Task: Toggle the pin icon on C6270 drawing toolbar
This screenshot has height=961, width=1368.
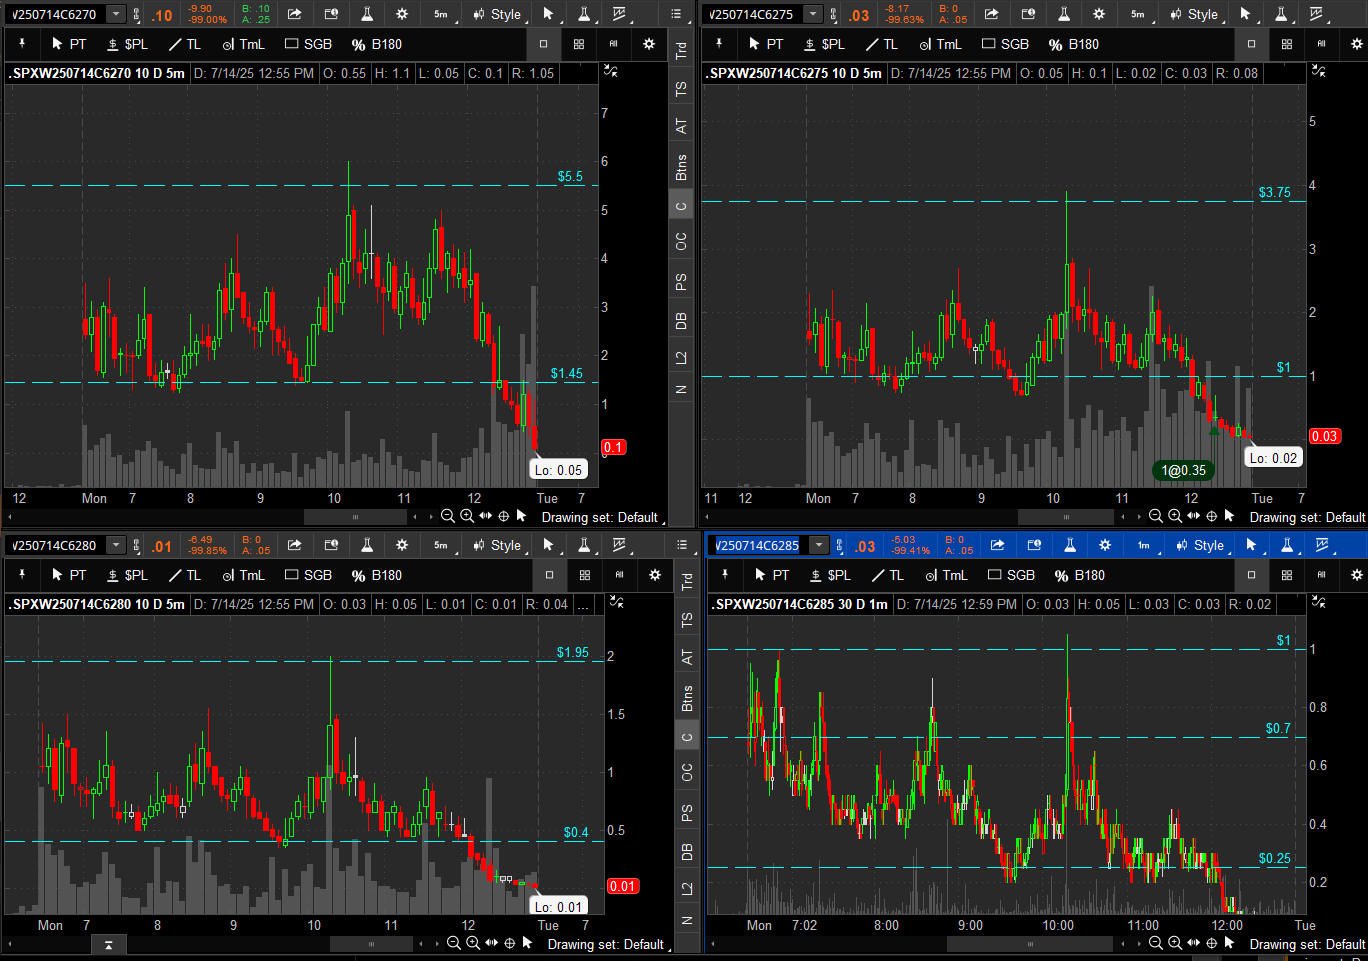Action: point(21,44)
